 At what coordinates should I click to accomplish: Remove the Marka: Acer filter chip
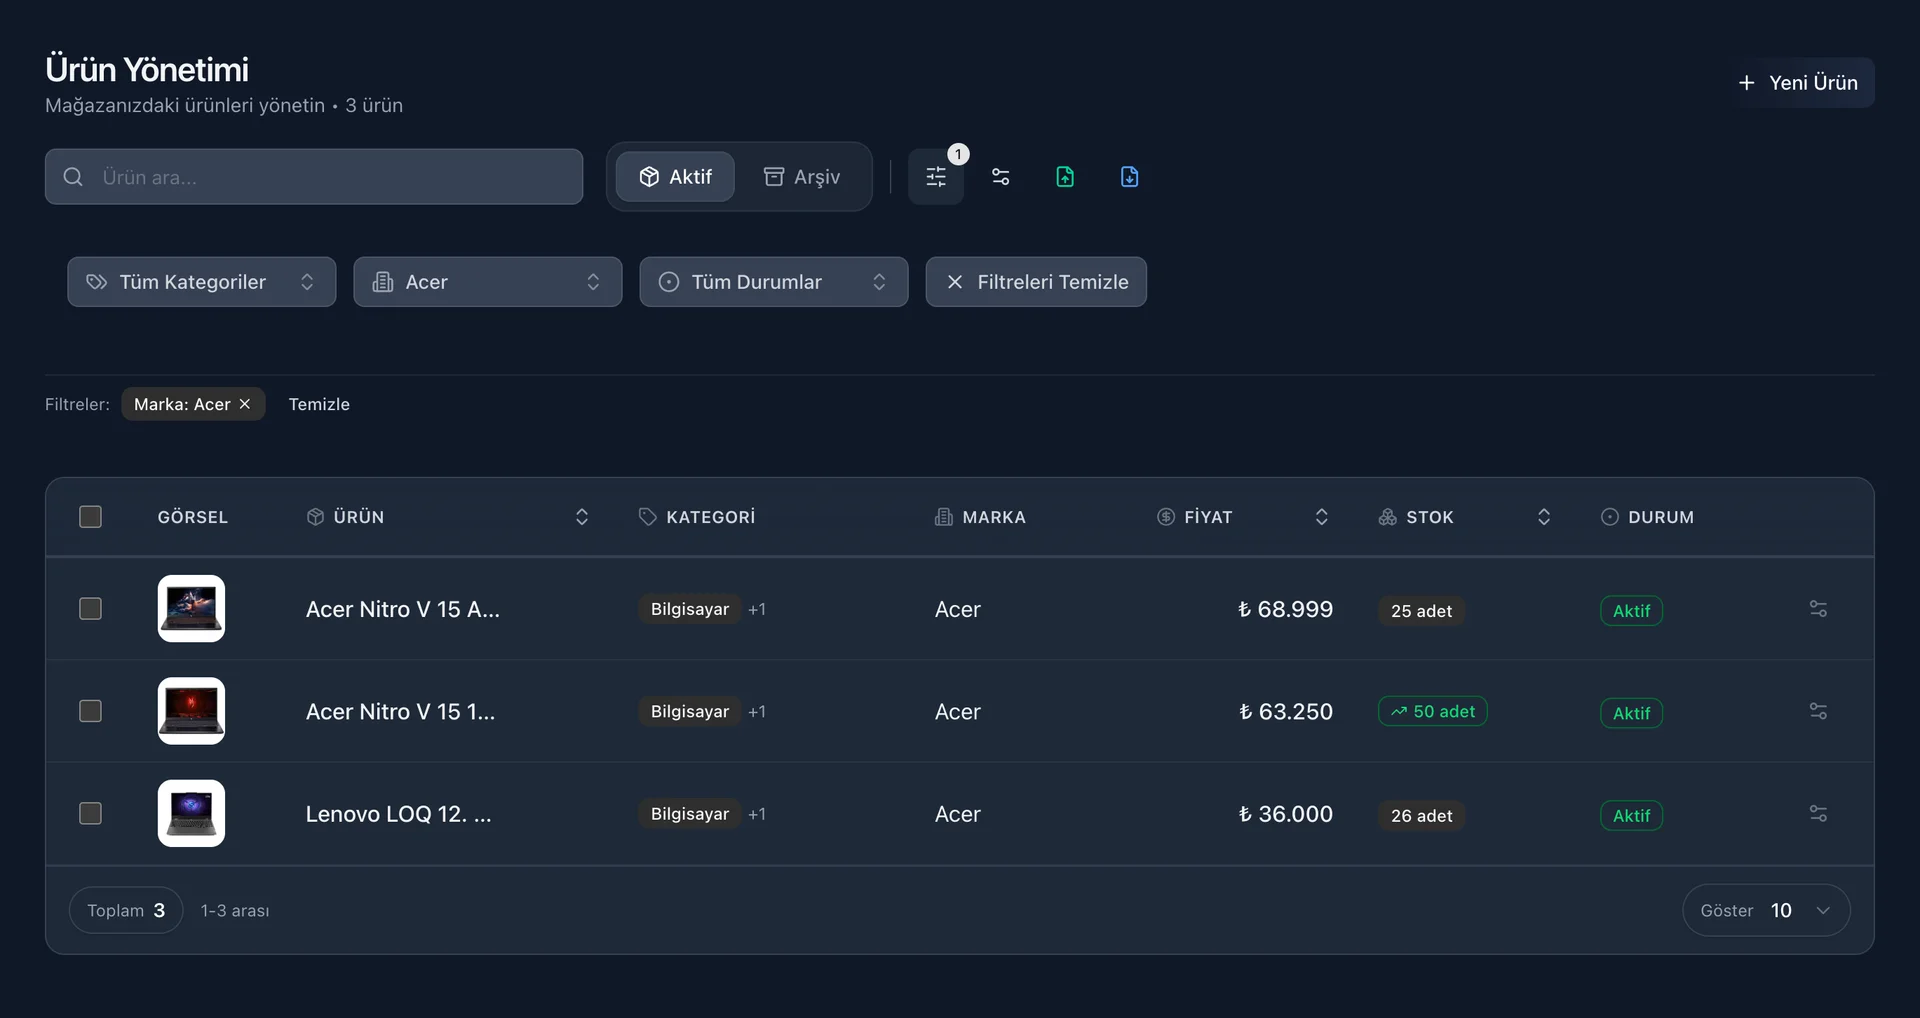tap(245, 404)
